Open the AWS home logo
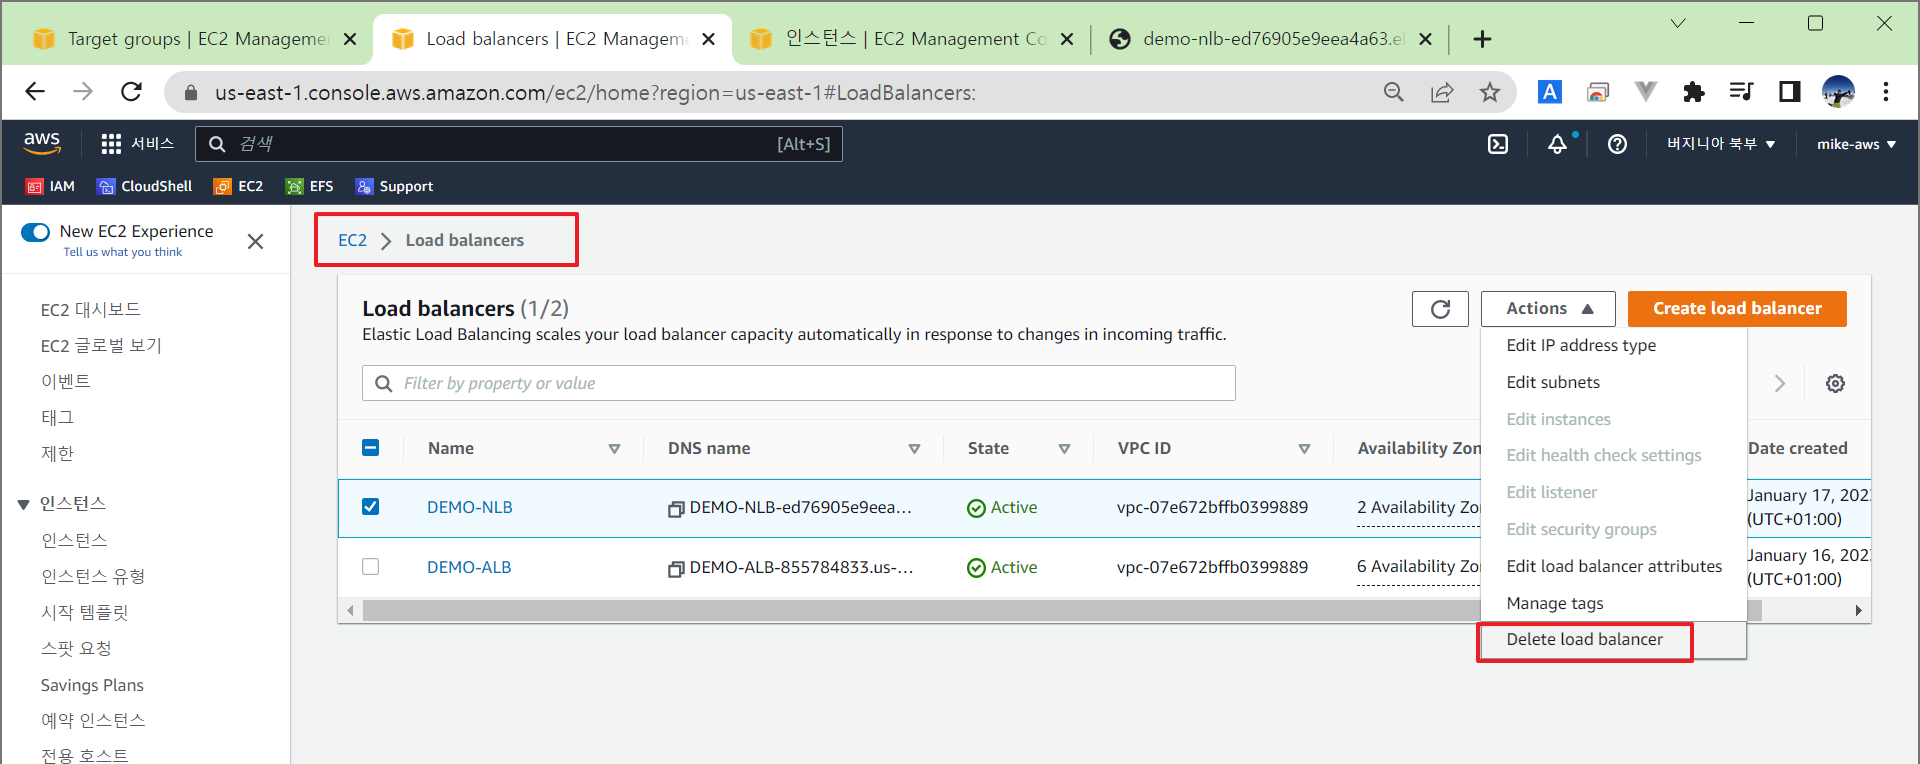Screen dimensions: 1920x764 tap(42, 143)
